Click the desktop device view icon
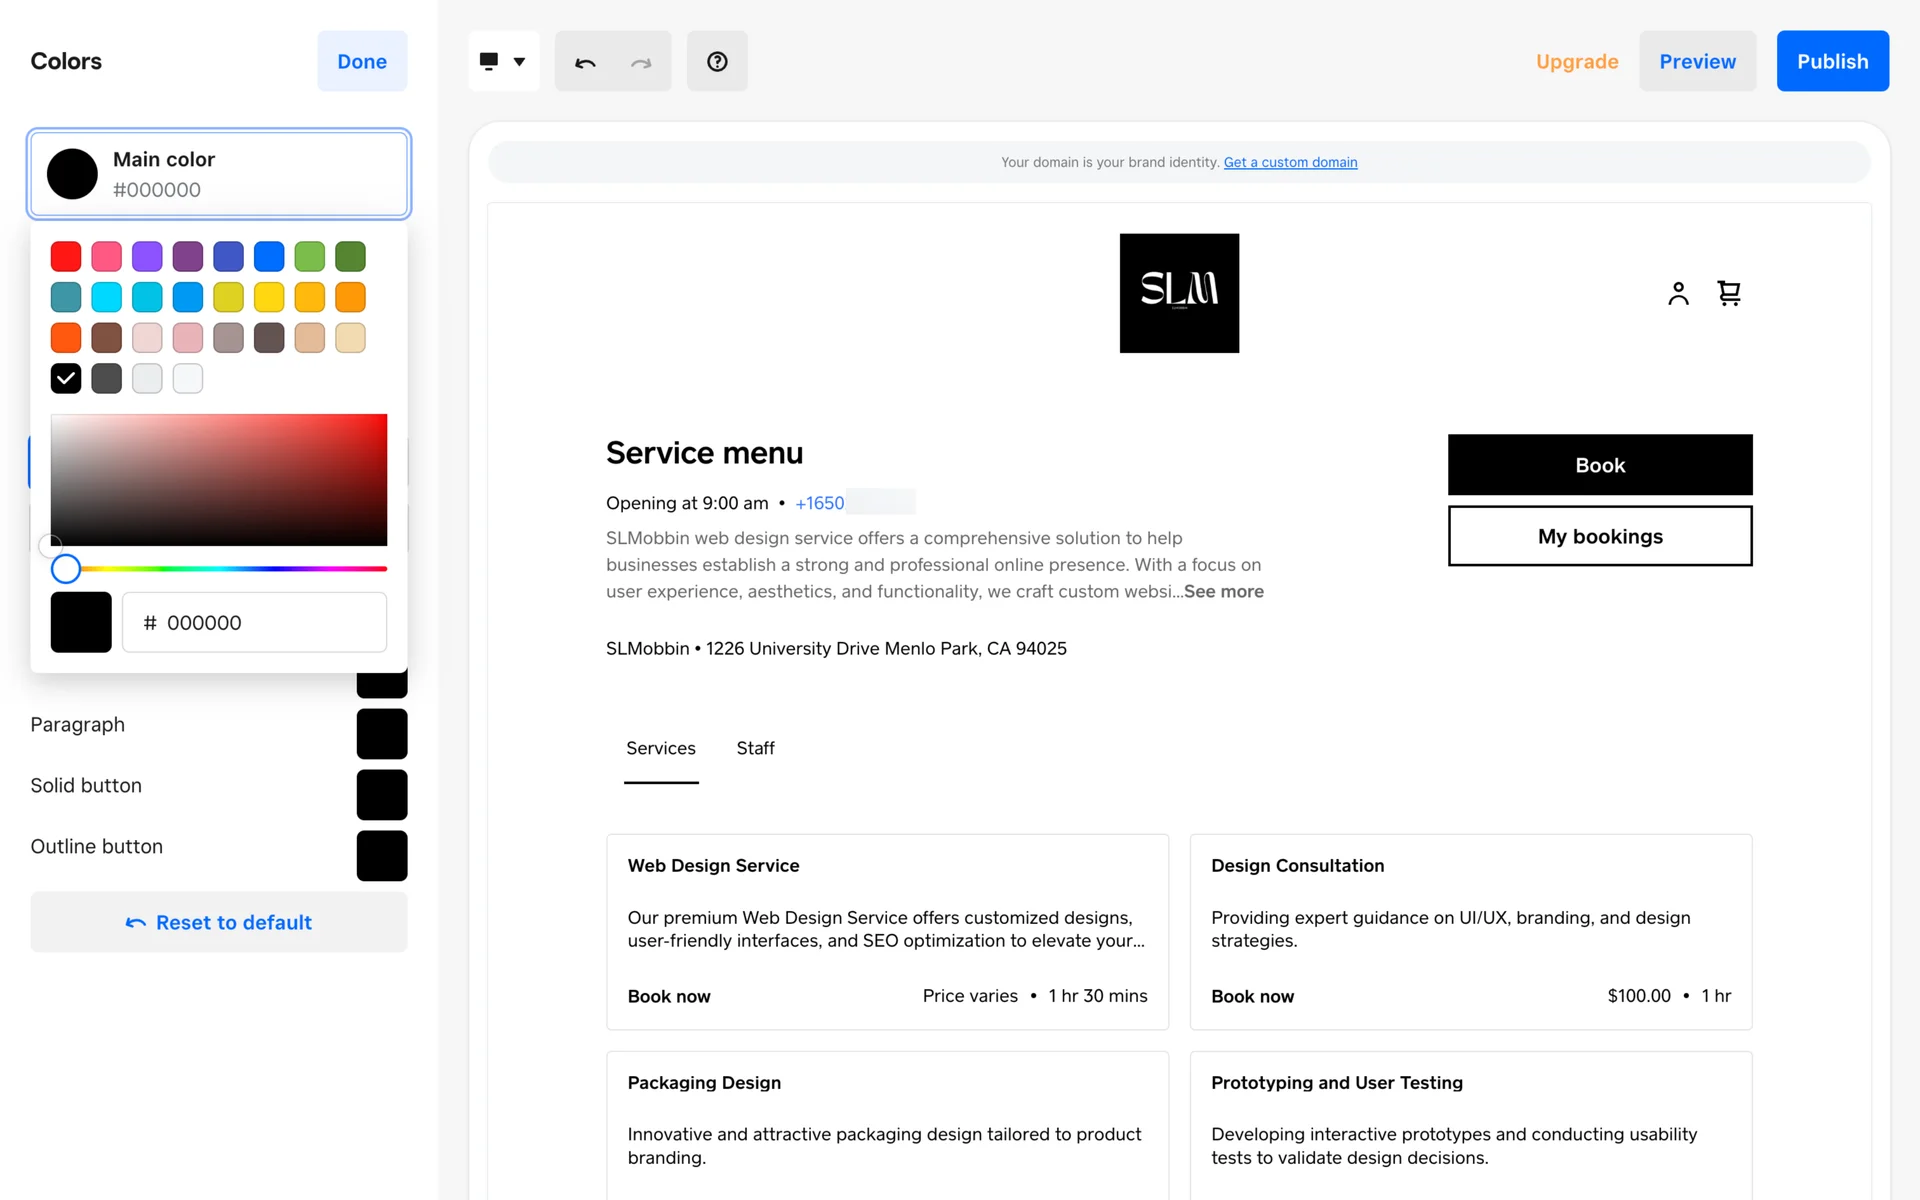 (x=489, y=61)
